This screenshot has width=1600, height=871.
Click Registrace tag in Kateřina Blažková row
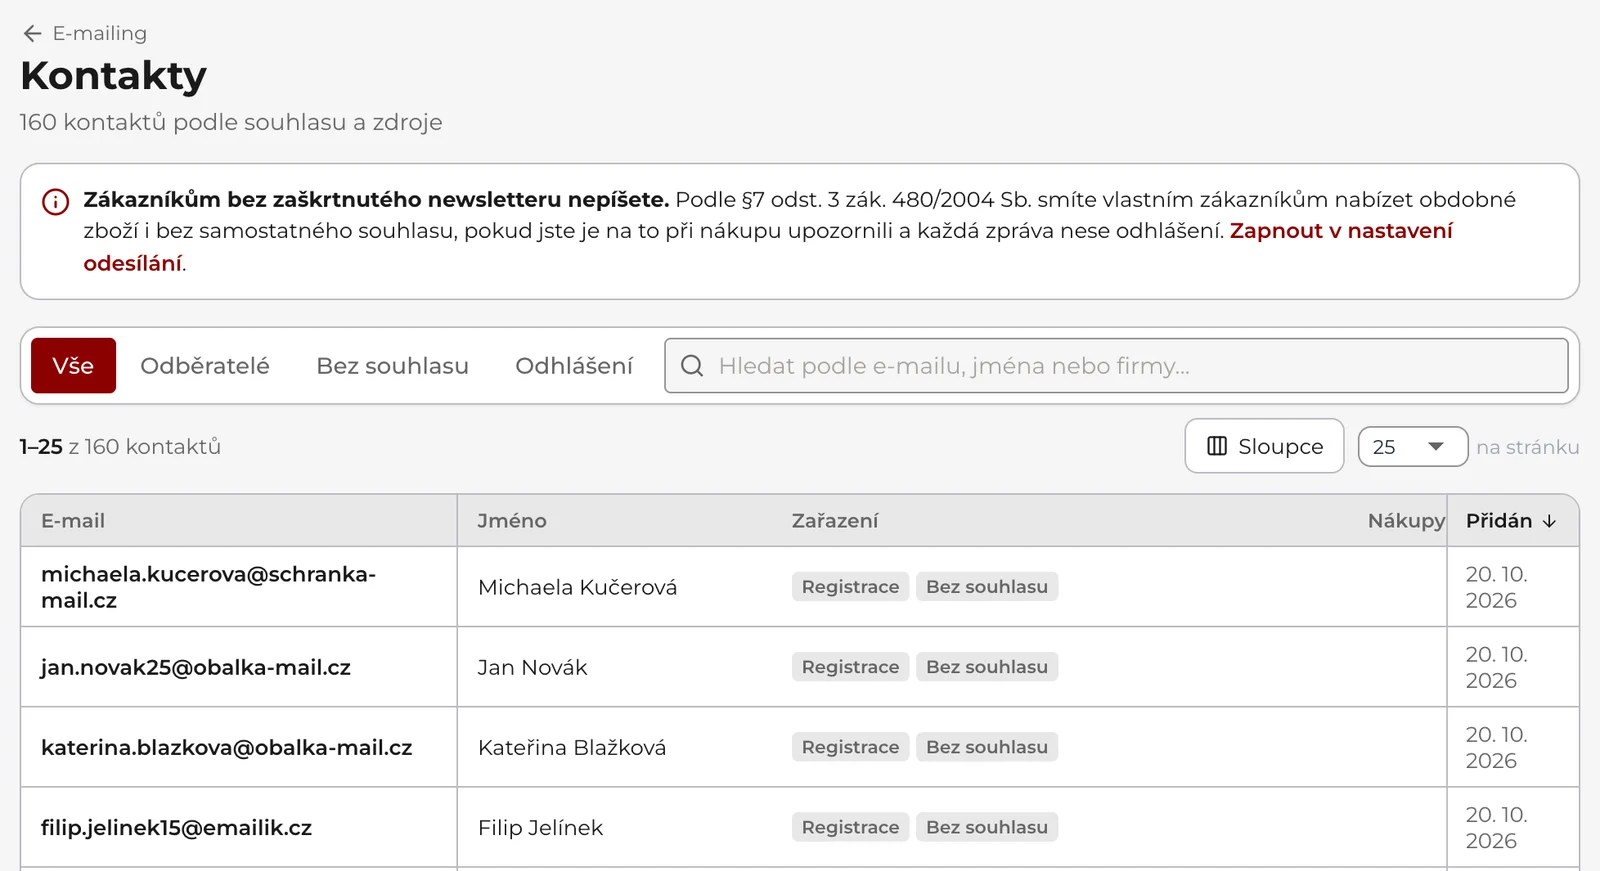pyautogui.click(x=850, y=747)
